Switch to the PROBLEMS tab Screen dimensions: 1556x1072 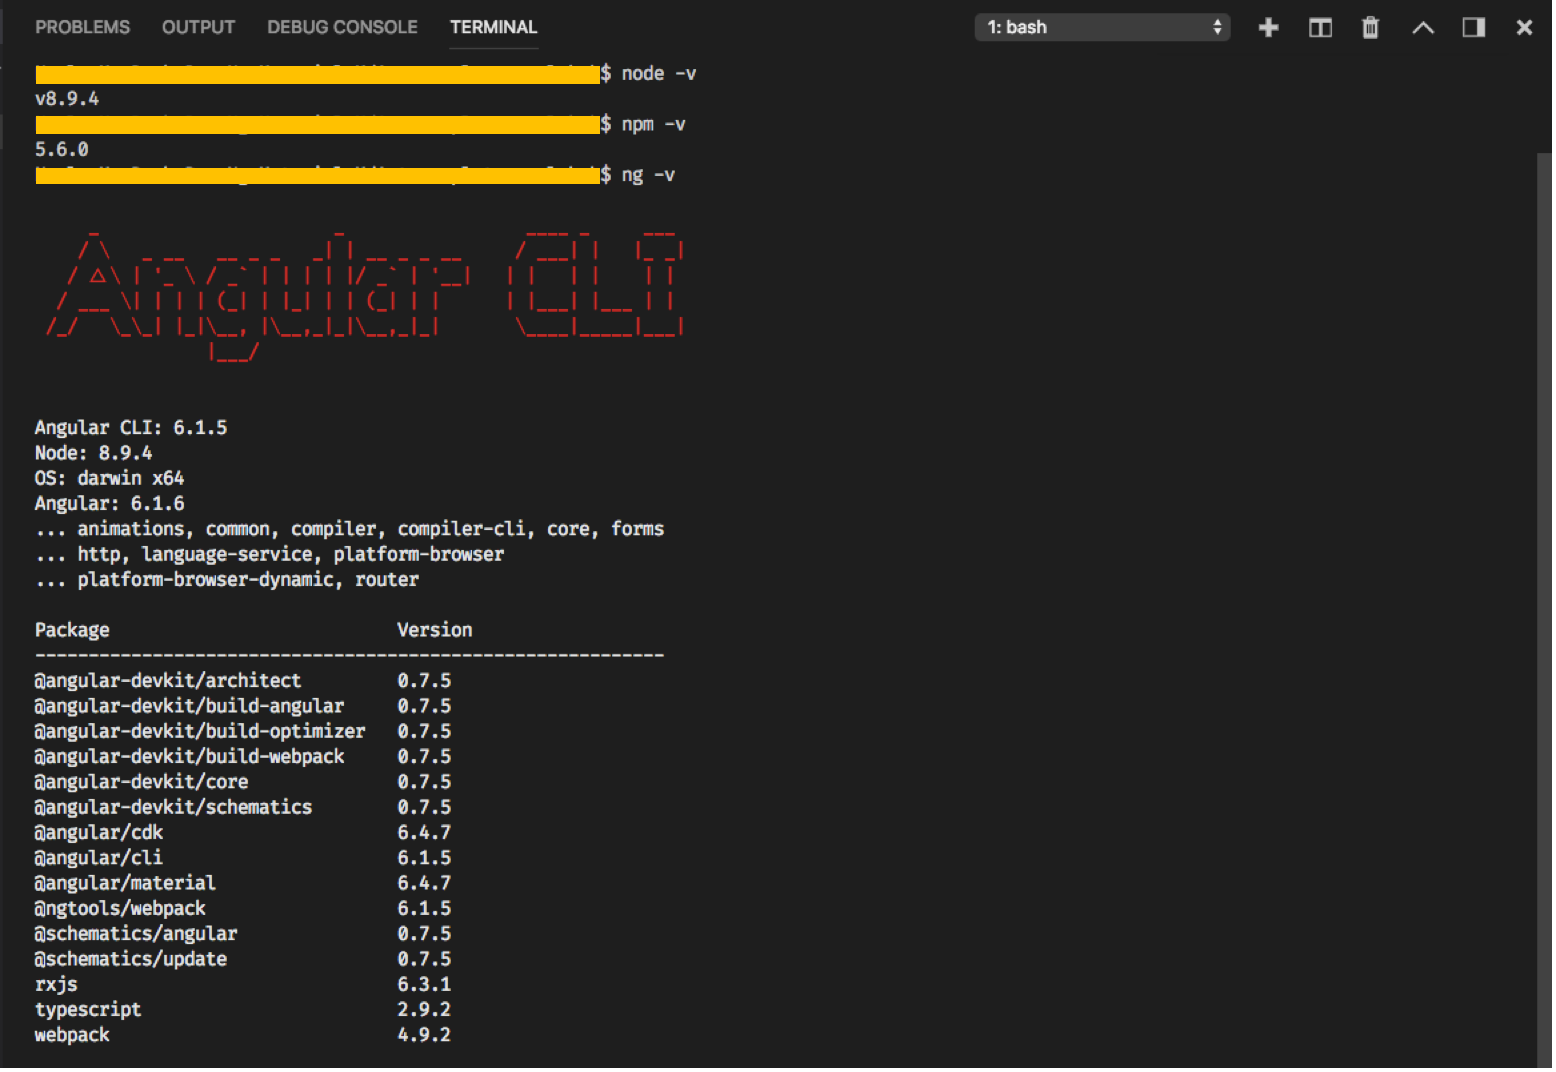point(83,27)
